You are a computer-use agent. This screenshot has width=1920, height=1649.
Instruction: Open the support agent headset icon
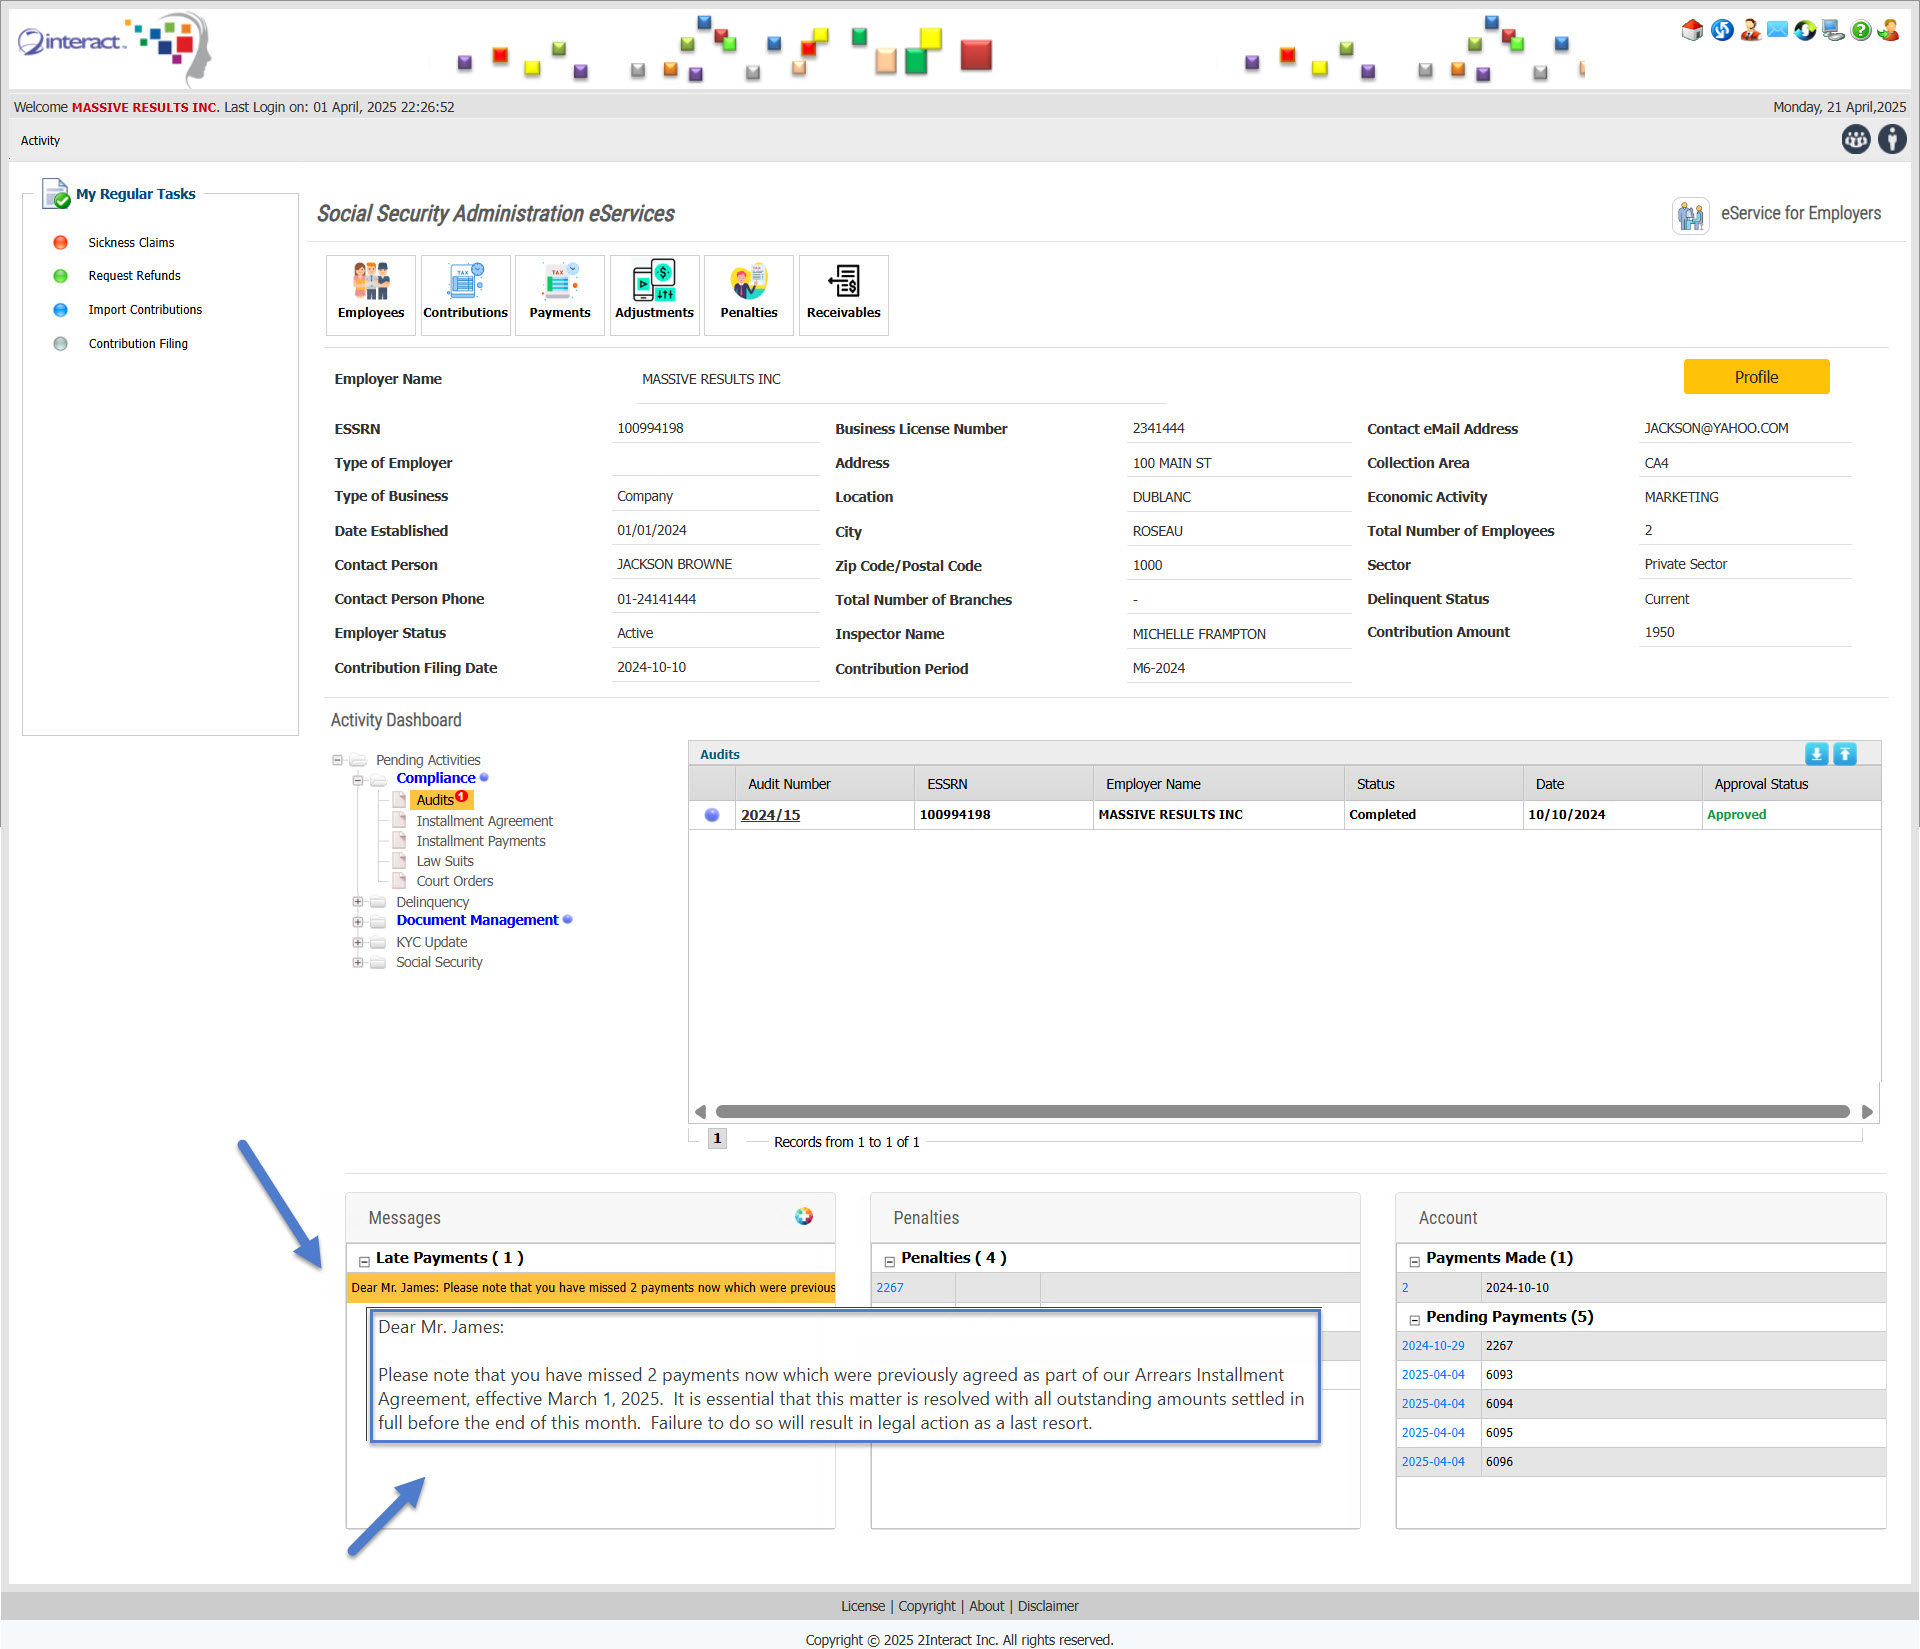point(1749,30)
